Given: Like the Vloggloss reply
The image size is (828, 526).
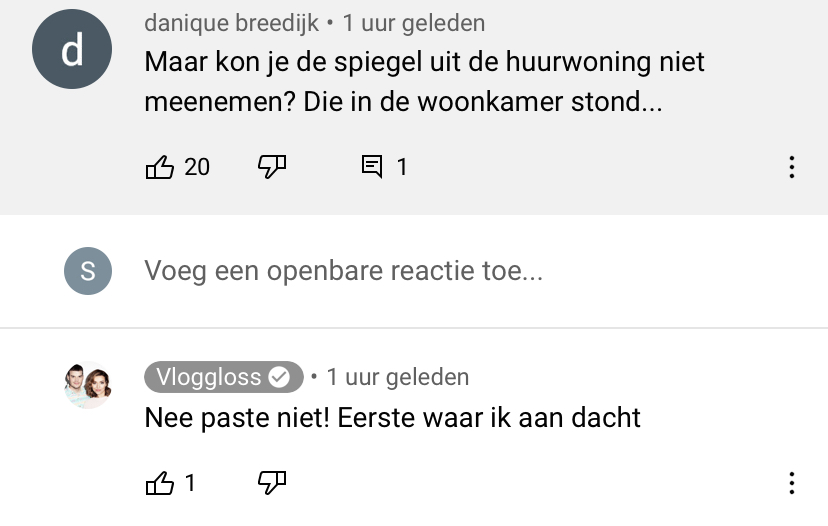Looking at the screenshot, I should tap(160, 484).
